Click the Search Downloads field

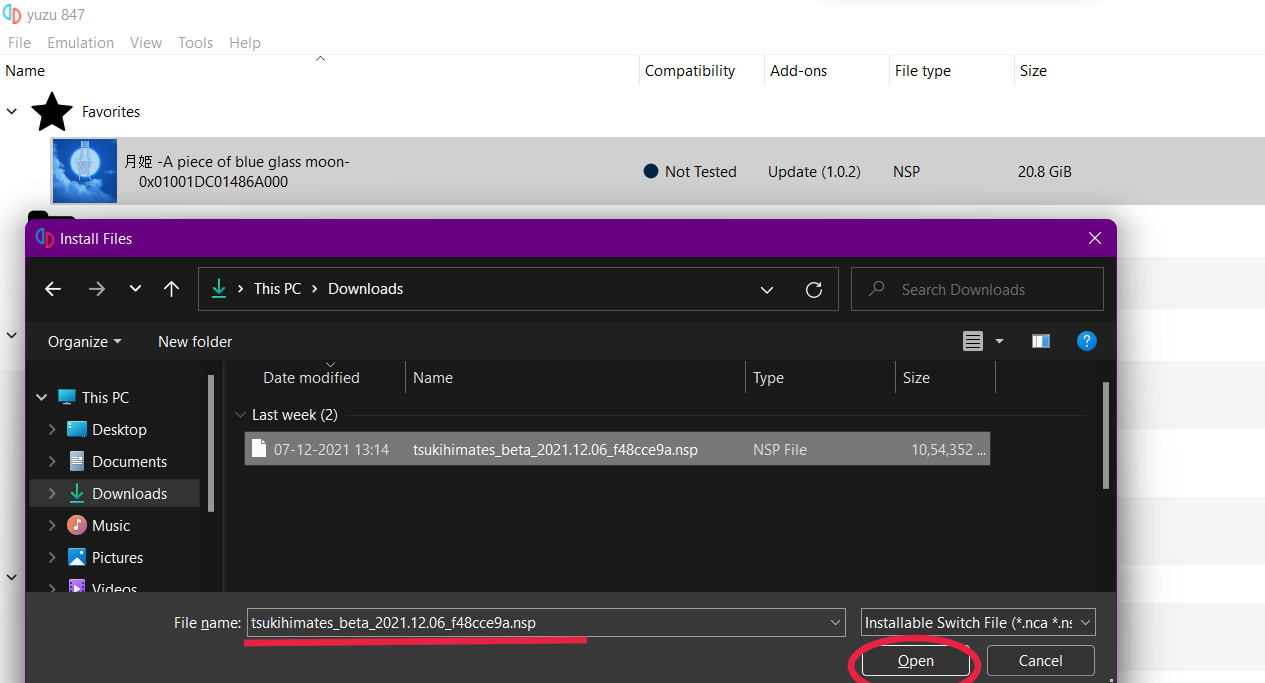click(977, 289)
